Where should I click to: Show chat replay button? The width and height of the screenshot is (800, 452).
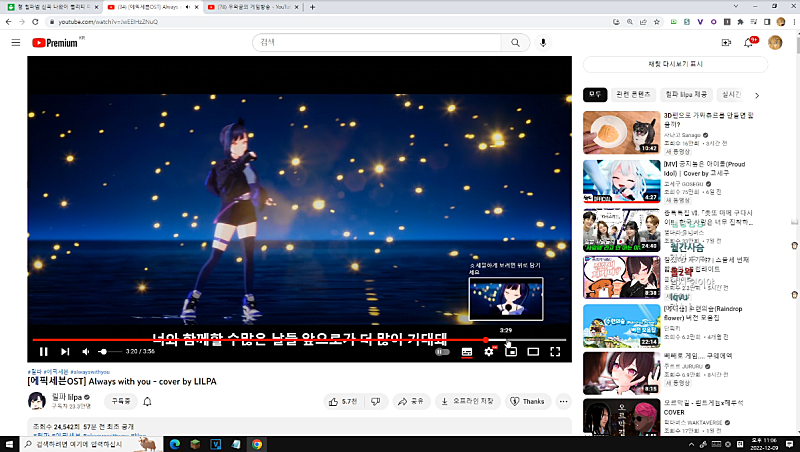point(675,64)
